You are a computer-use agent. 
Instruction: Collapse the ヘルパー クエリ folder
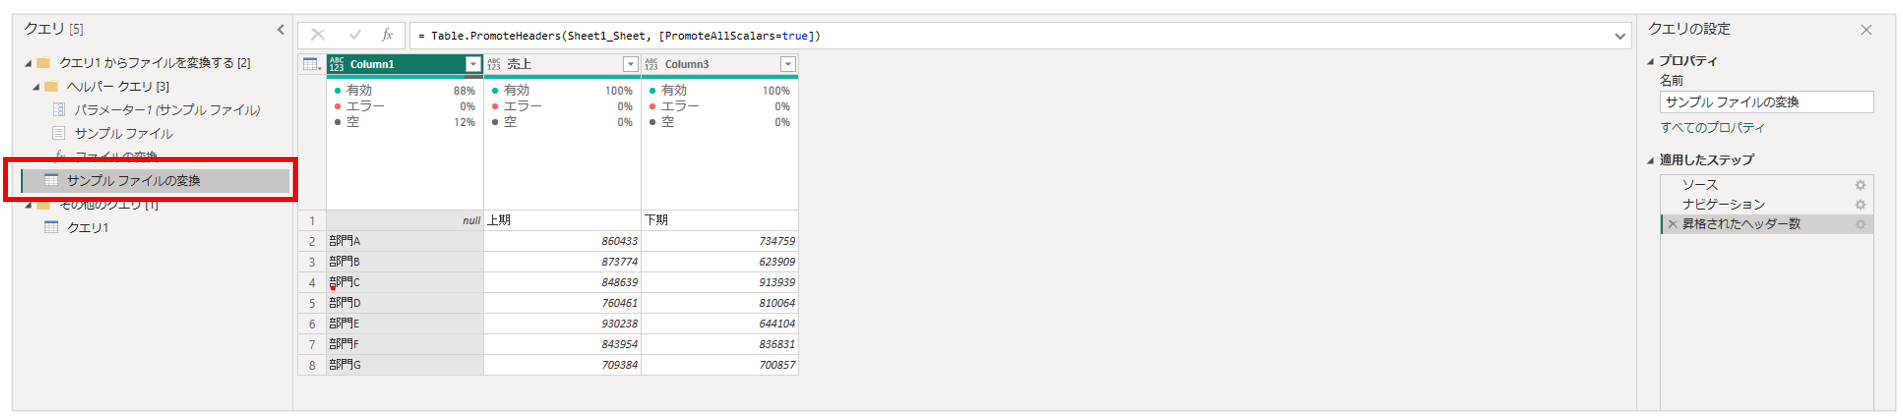(x=36, y=87)
